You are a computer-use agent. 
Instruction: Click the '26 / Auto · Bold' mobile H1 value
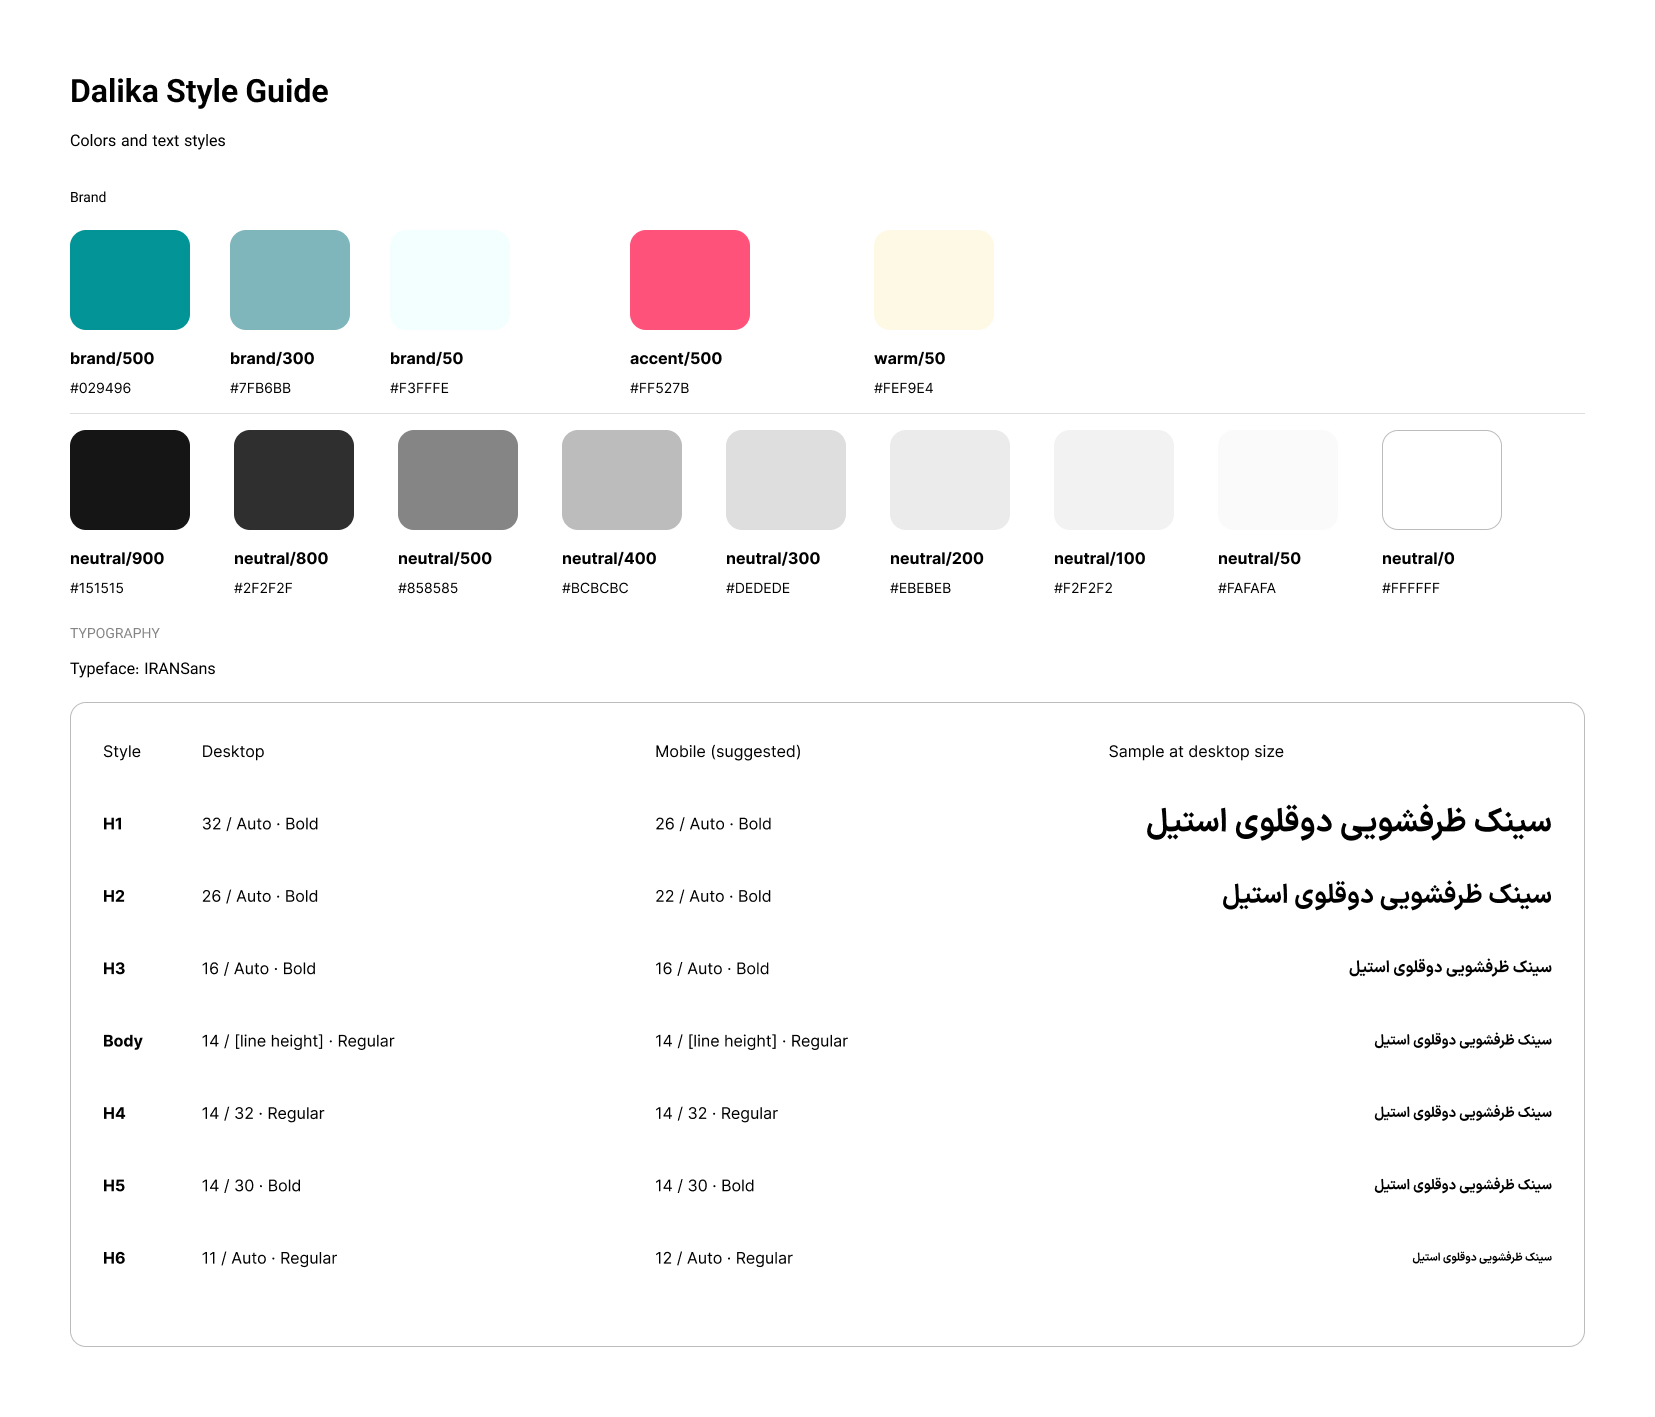point(713,824)
